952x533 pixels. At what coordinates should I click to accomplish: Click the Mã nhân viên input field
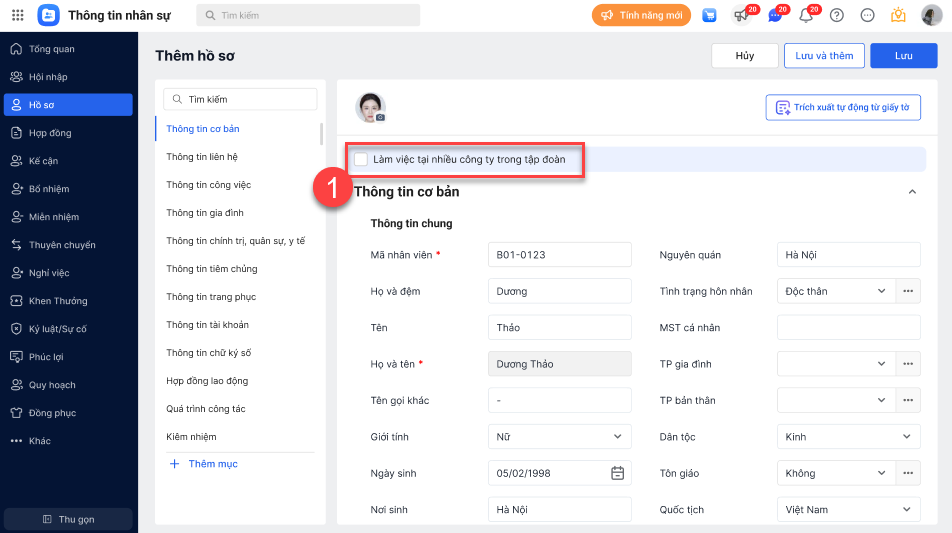559,254
